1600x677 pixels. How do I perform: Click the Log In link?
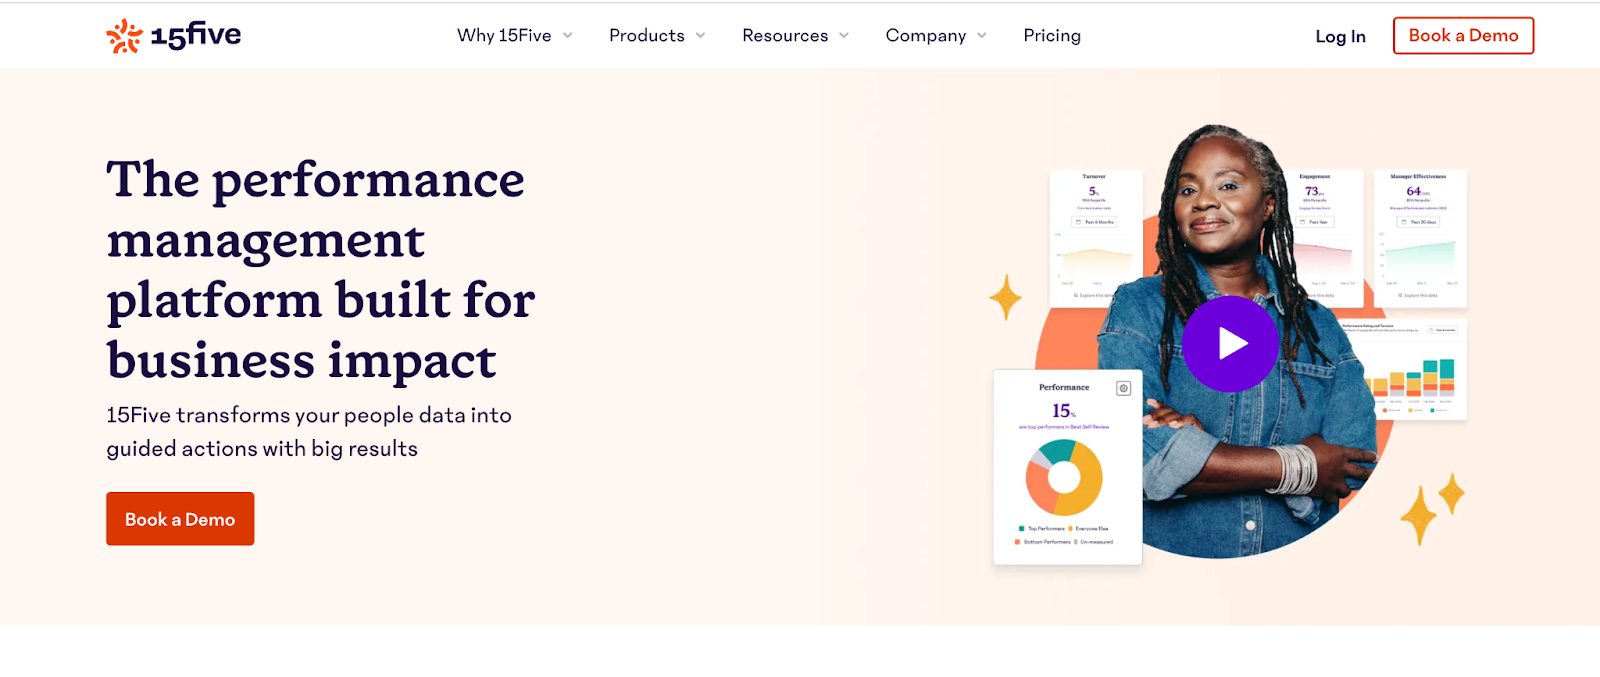(1340, 37)
